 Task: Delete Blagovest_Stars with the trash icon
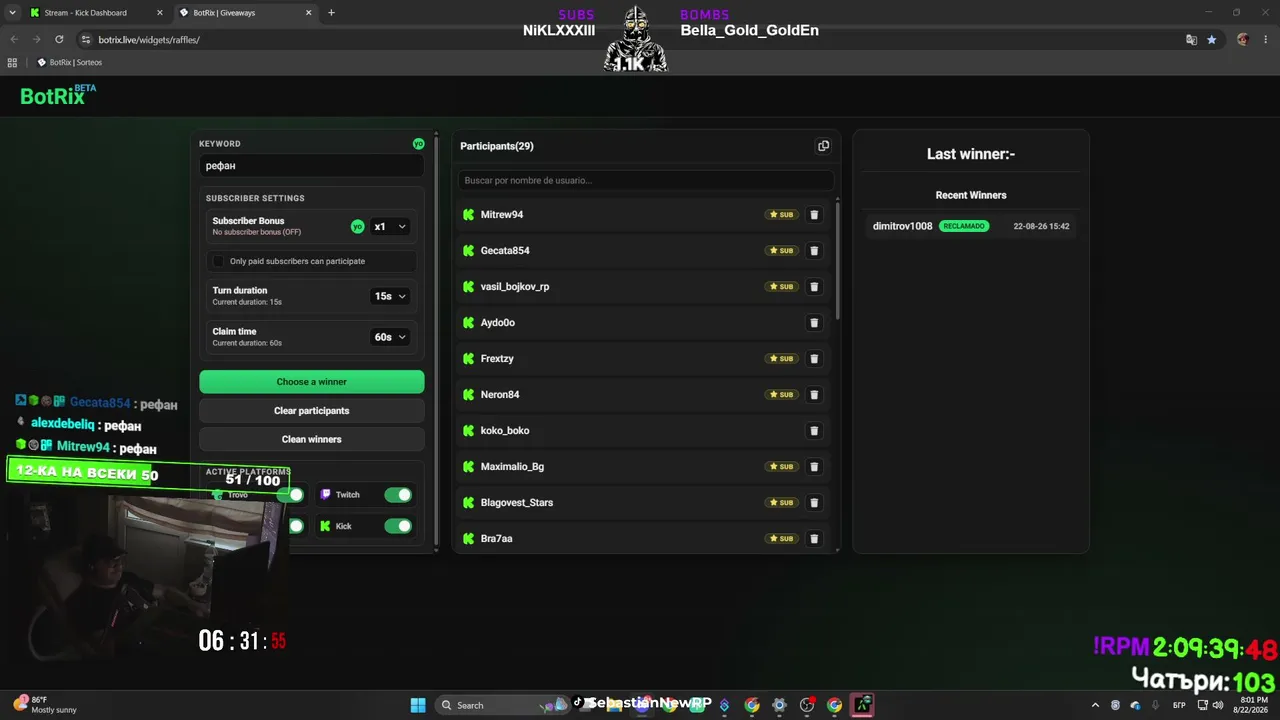point(814,503)
